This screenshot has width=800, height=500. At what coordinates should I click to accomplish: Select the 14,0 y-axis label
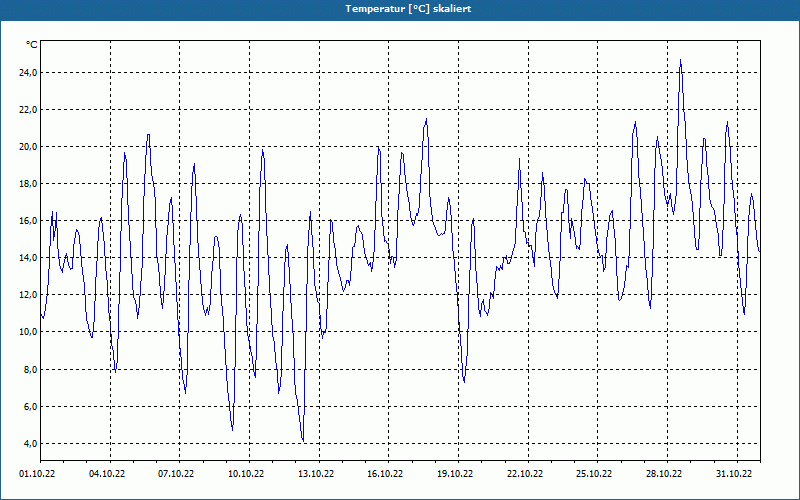click(x=28, y=258)
